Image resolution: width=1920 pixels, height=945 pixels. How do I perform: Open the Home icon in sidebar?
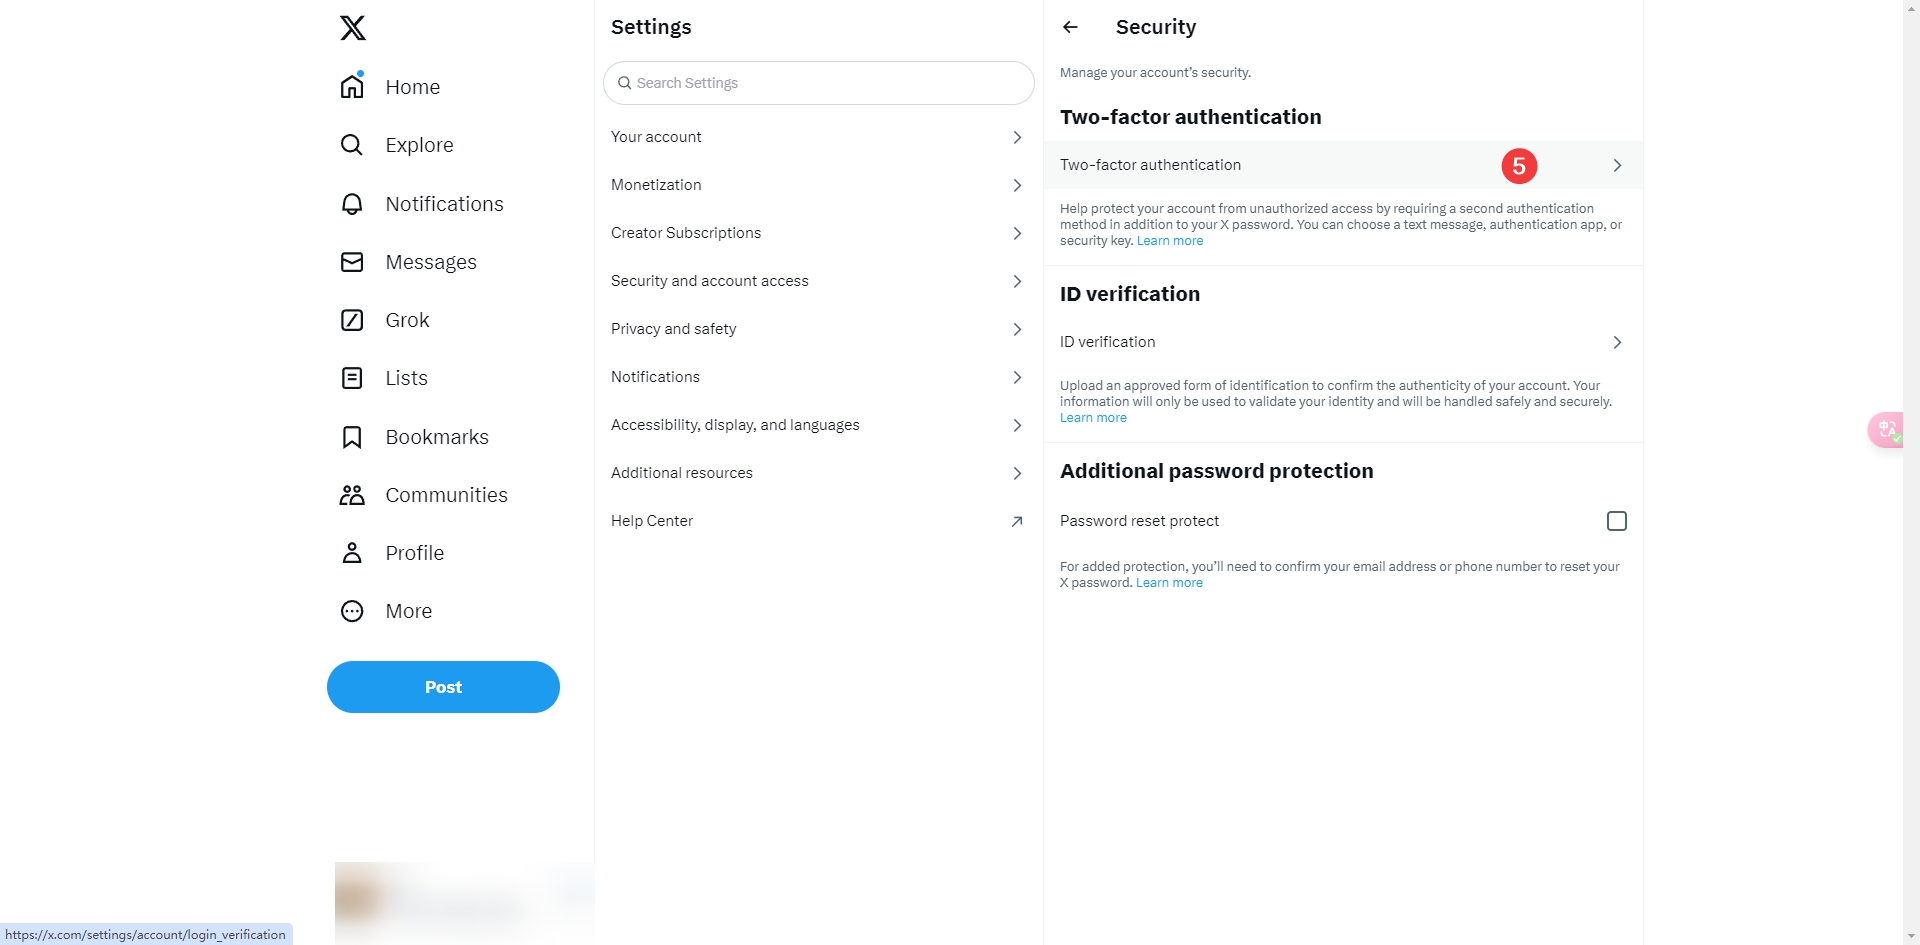coord(352,87)
